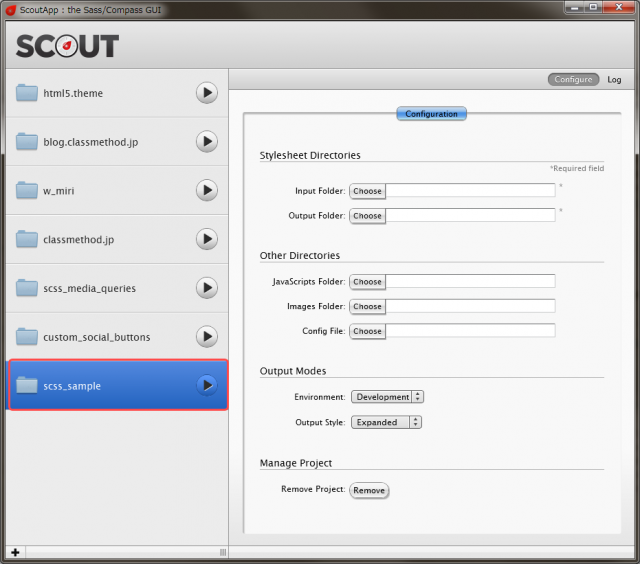Add a new project with plus icon

click(16, 552)
